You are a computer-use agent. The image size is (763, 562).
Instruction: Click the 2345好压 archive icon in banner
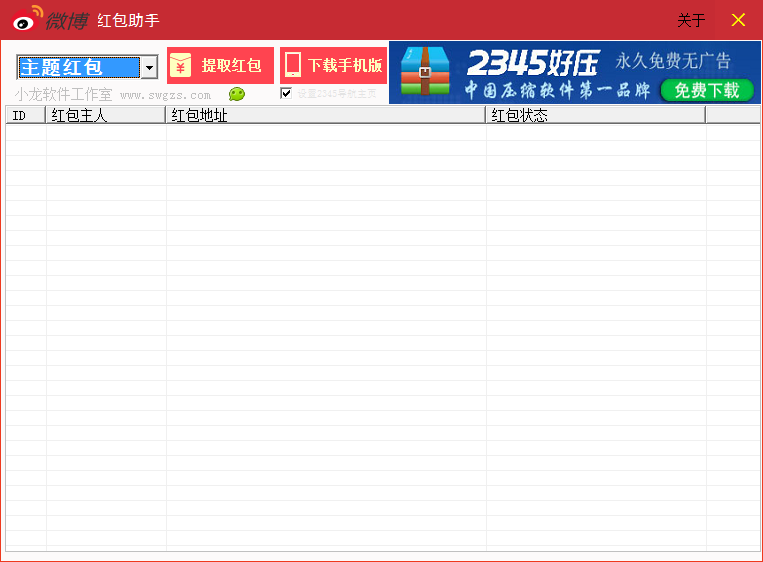pos(425,72)
